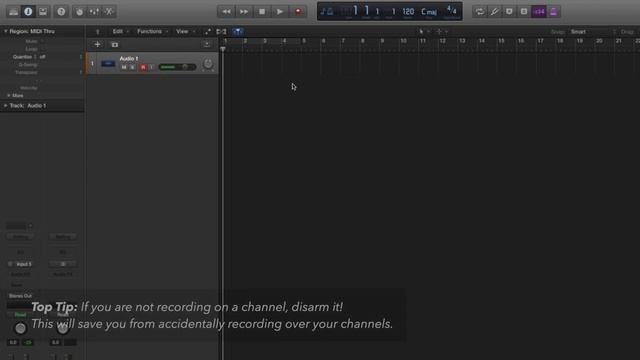Start recording with the Record button
The height and width of the screenshot is (360, 640).
click(298, 12)
